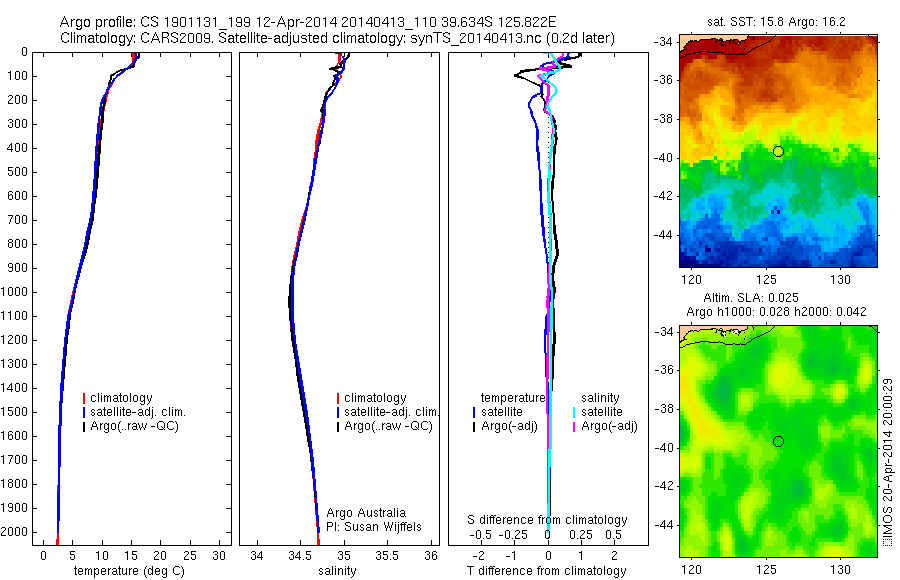Click black Argo(..raw -QC) legend marker in salinity panel
The height and width of the screenshot is (580, 900).
[x=338, y=427]
